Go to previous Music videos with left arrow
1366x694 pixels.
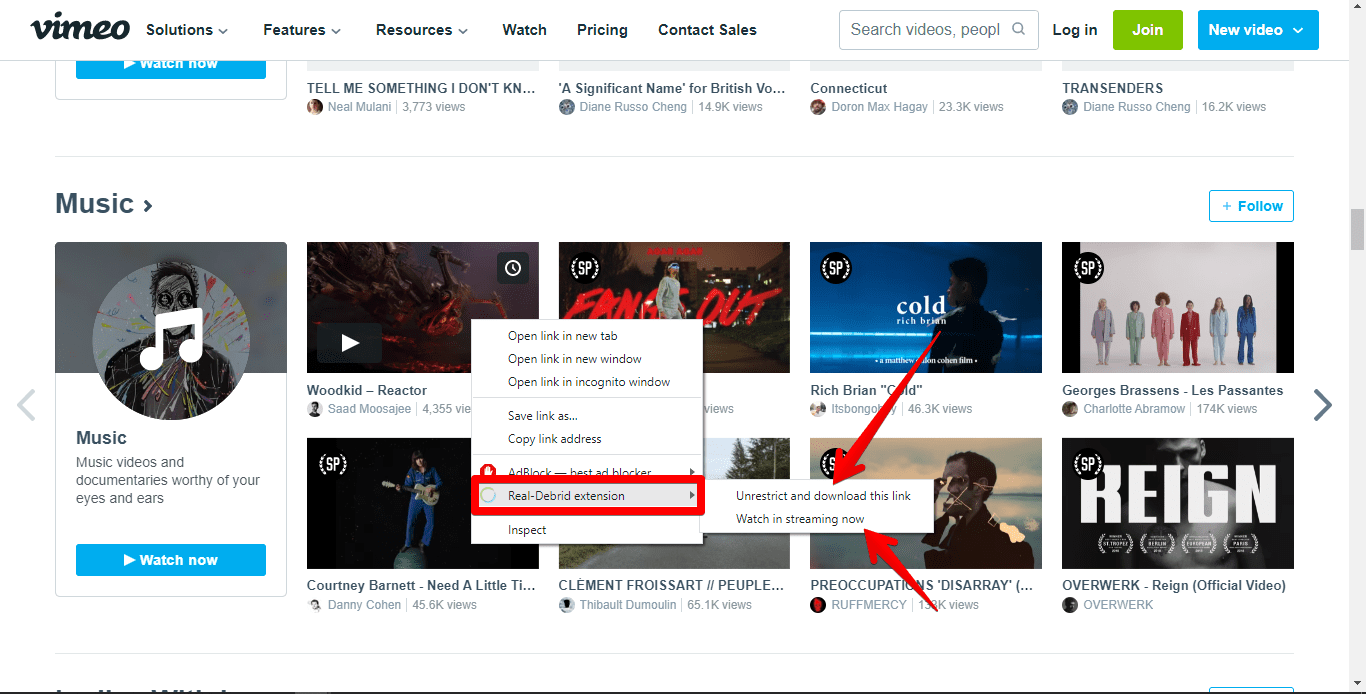click(x=27, y=405)
